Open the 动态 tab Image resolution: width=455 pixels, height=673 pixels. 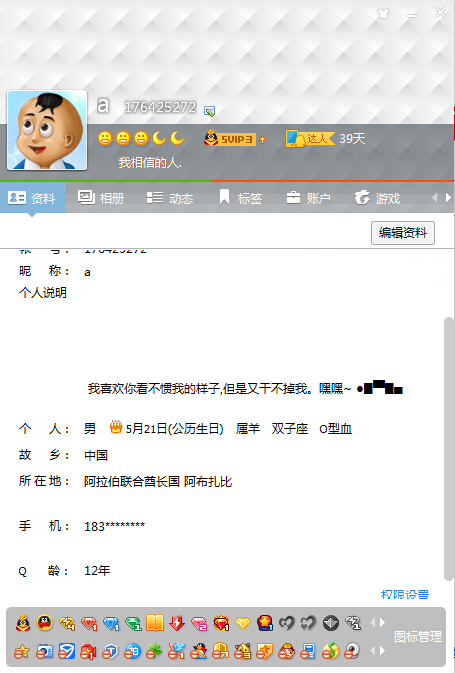click(x=170, y=198)
